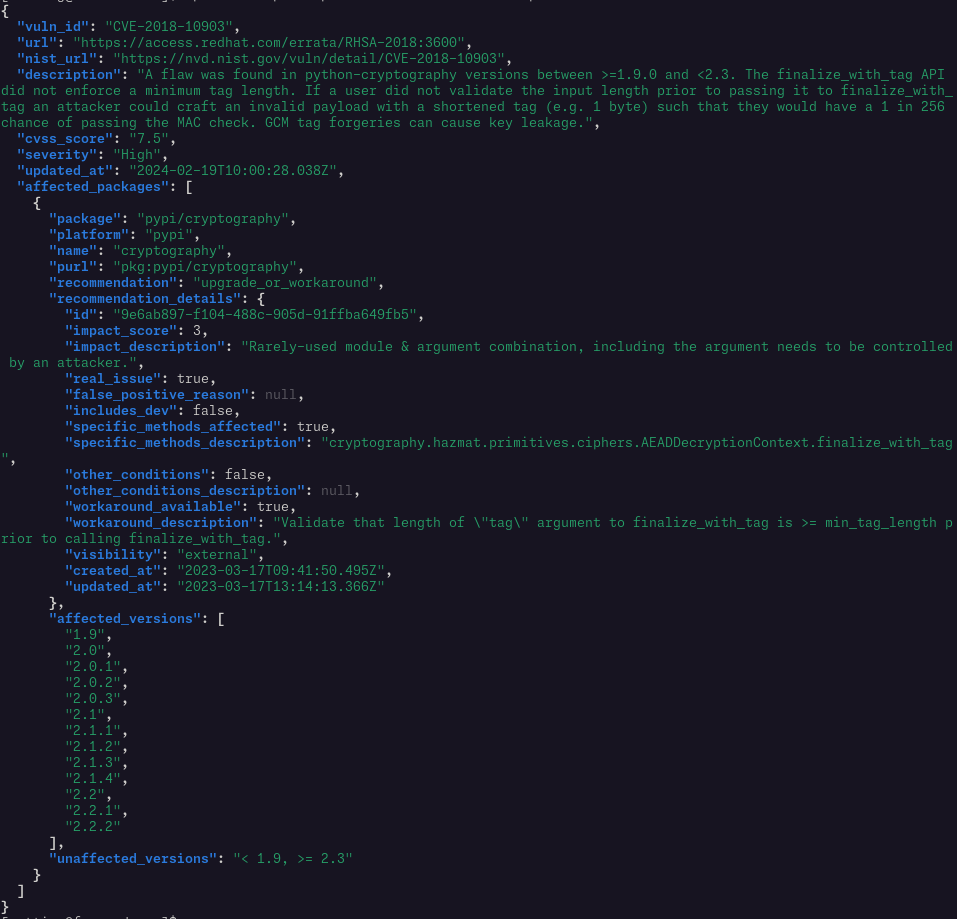Click affected version 2.1.4

93,778
